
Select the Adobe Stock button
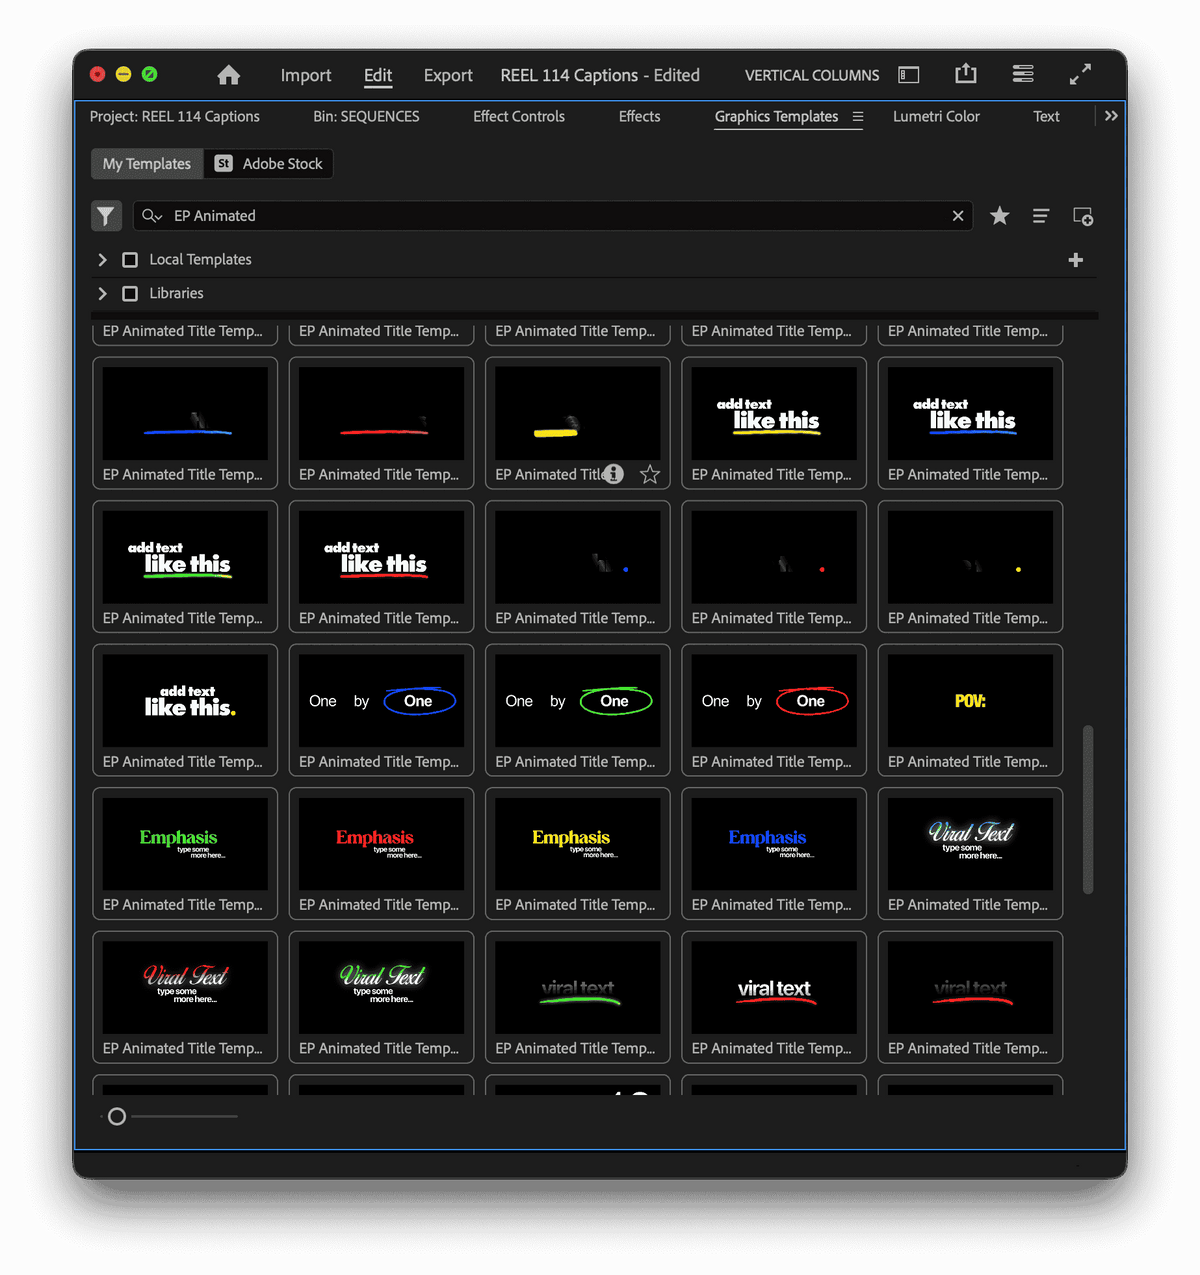pyautogui.click(x=269, y=164)
